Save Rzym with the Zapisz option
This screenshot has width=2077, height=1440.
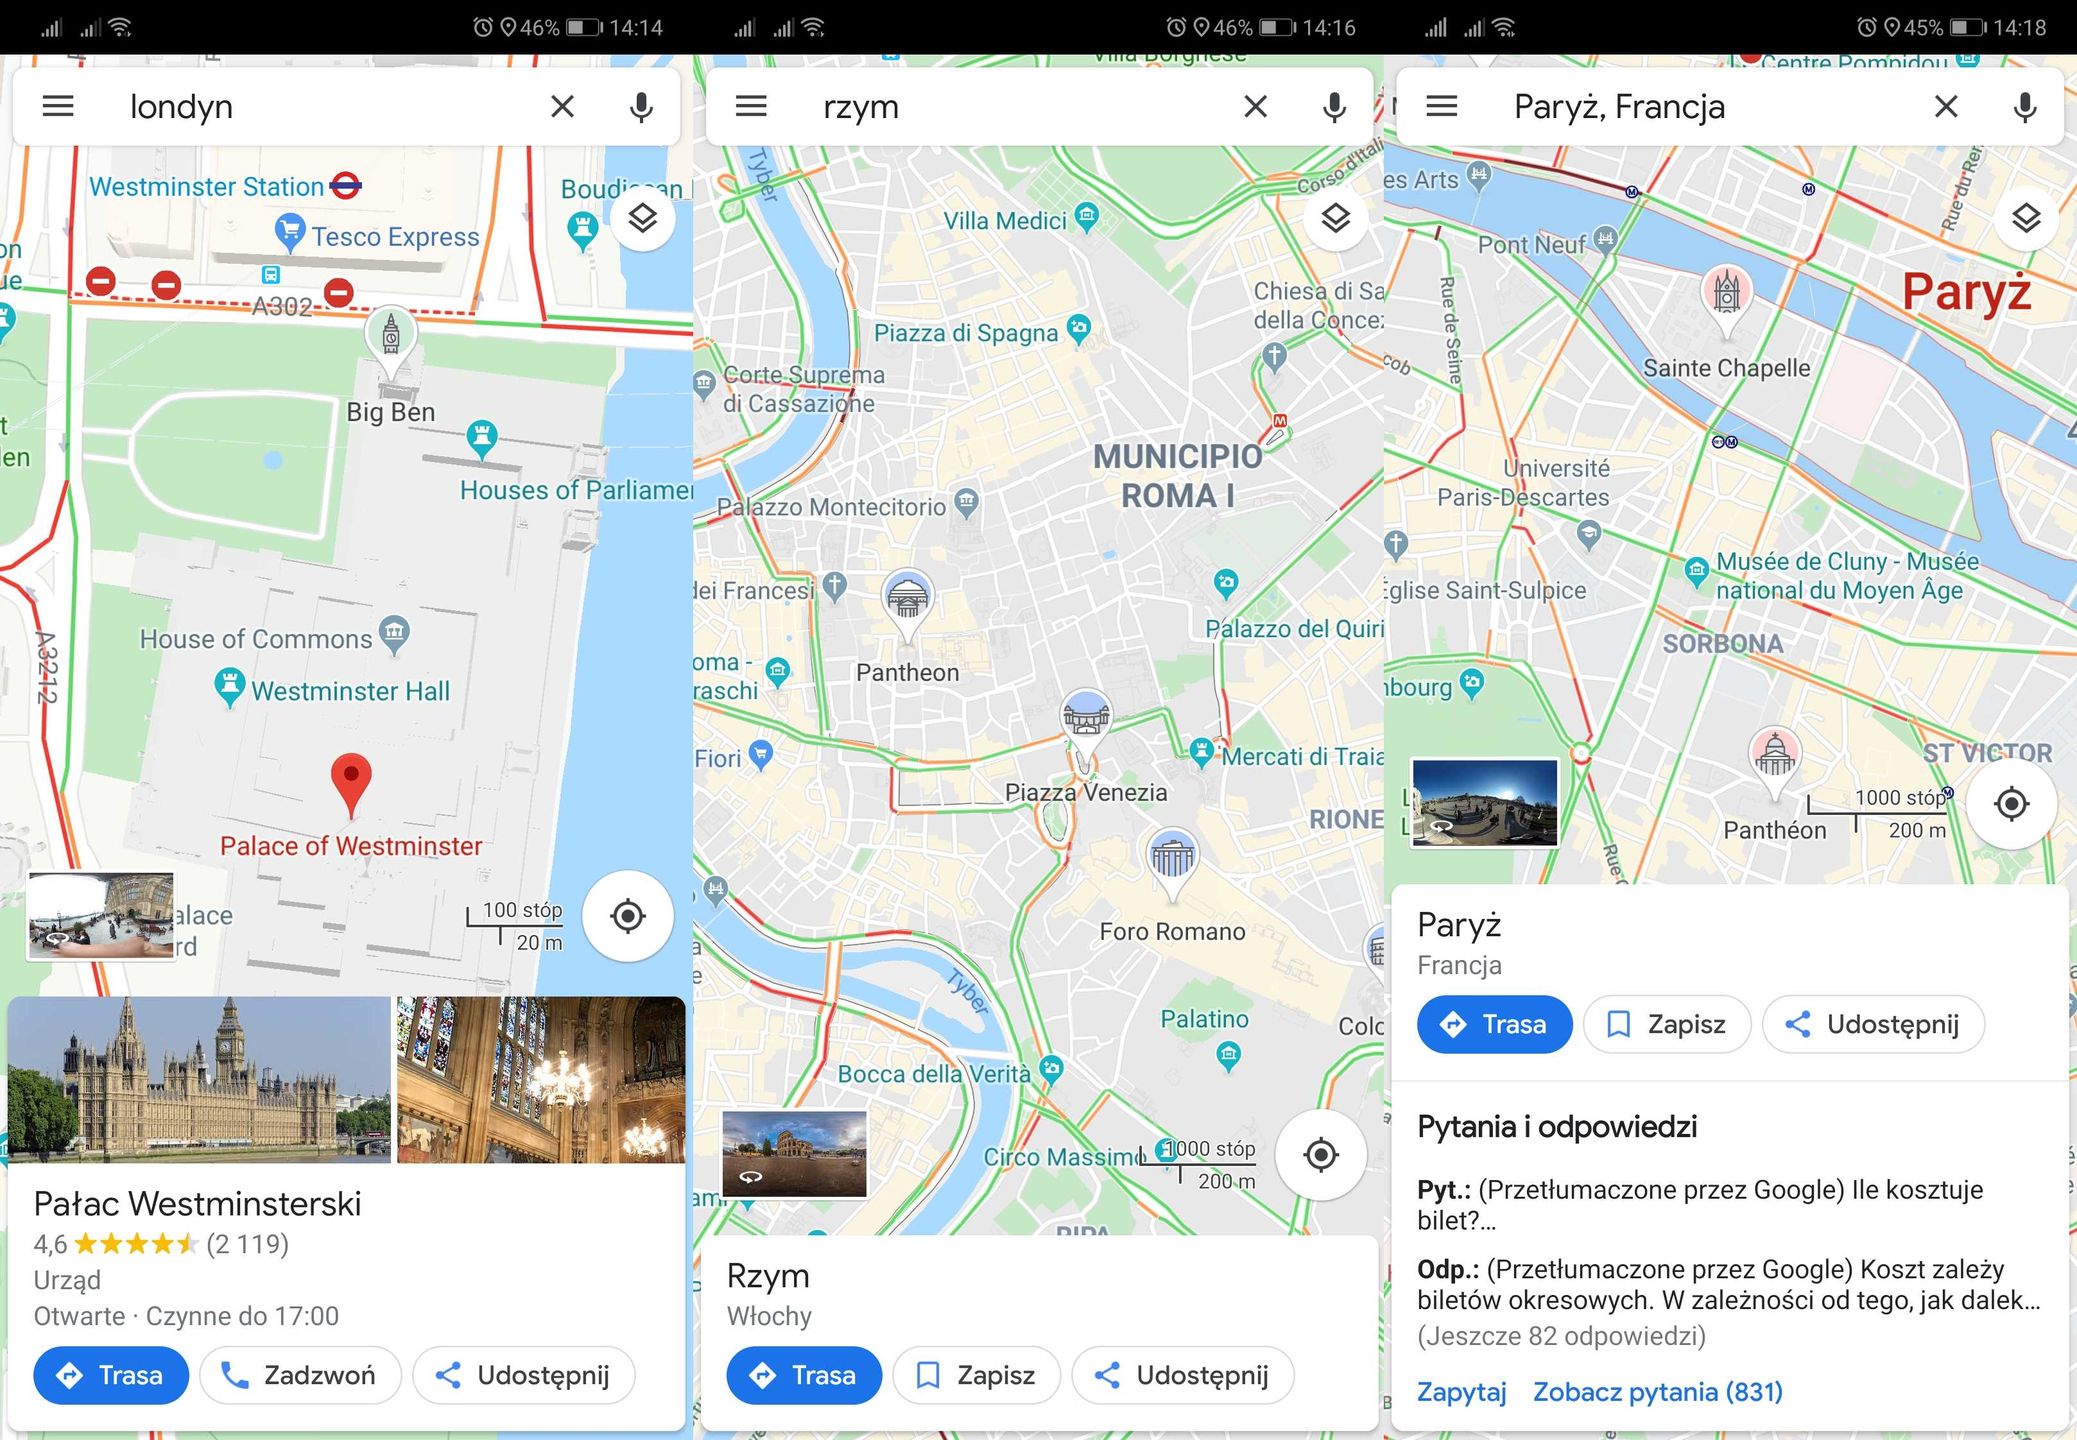[x=976, y=1375]
